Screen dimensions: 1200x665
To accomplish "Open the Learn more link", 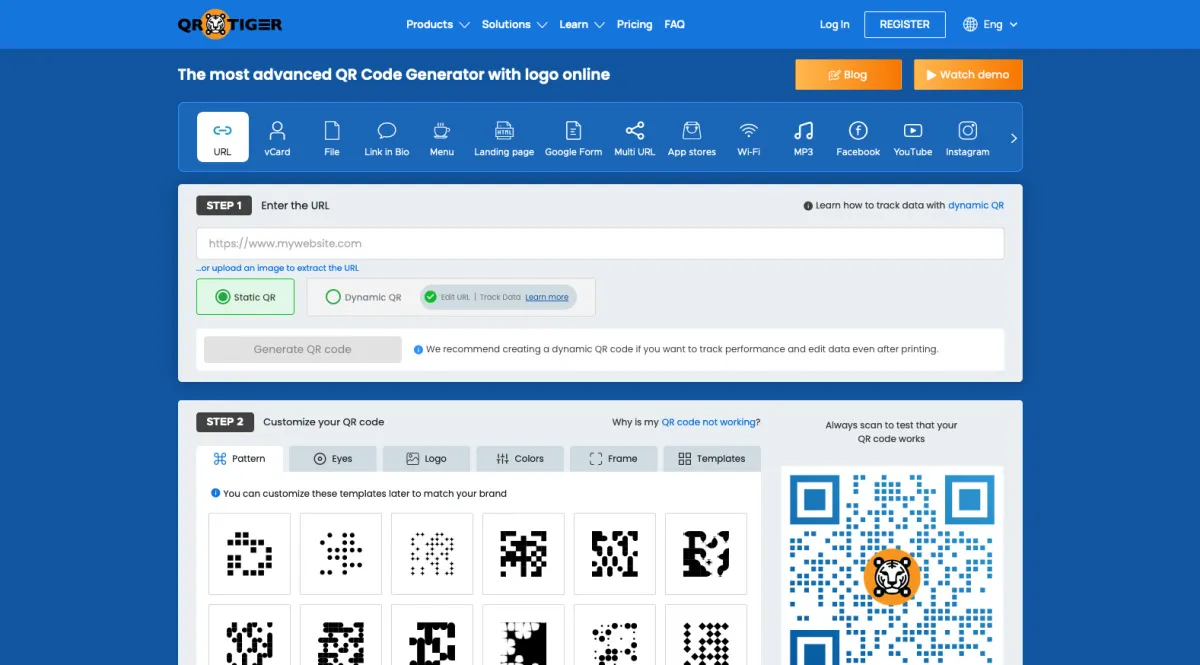I will click(547, 297).
